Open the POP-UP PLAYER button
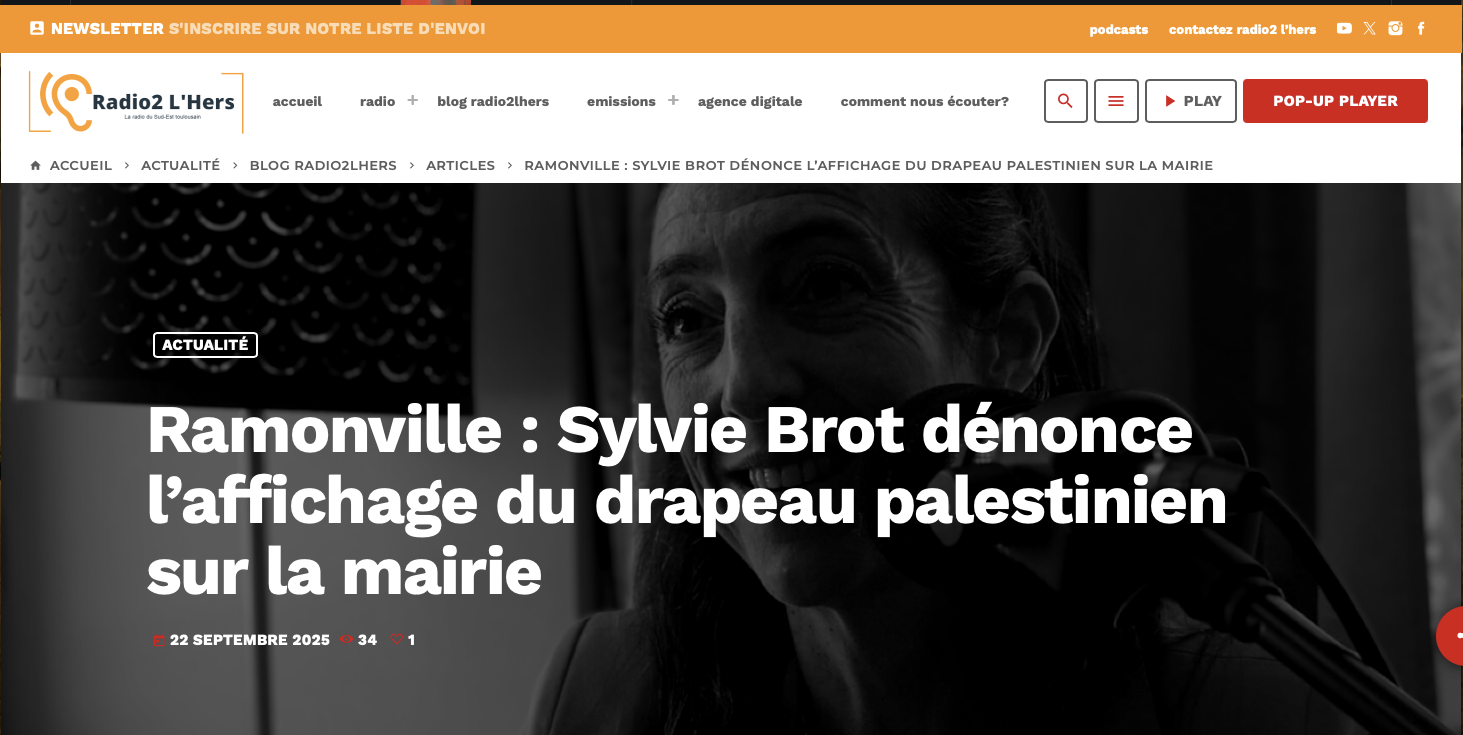 pyautogui.click(x=1335, y=101)
